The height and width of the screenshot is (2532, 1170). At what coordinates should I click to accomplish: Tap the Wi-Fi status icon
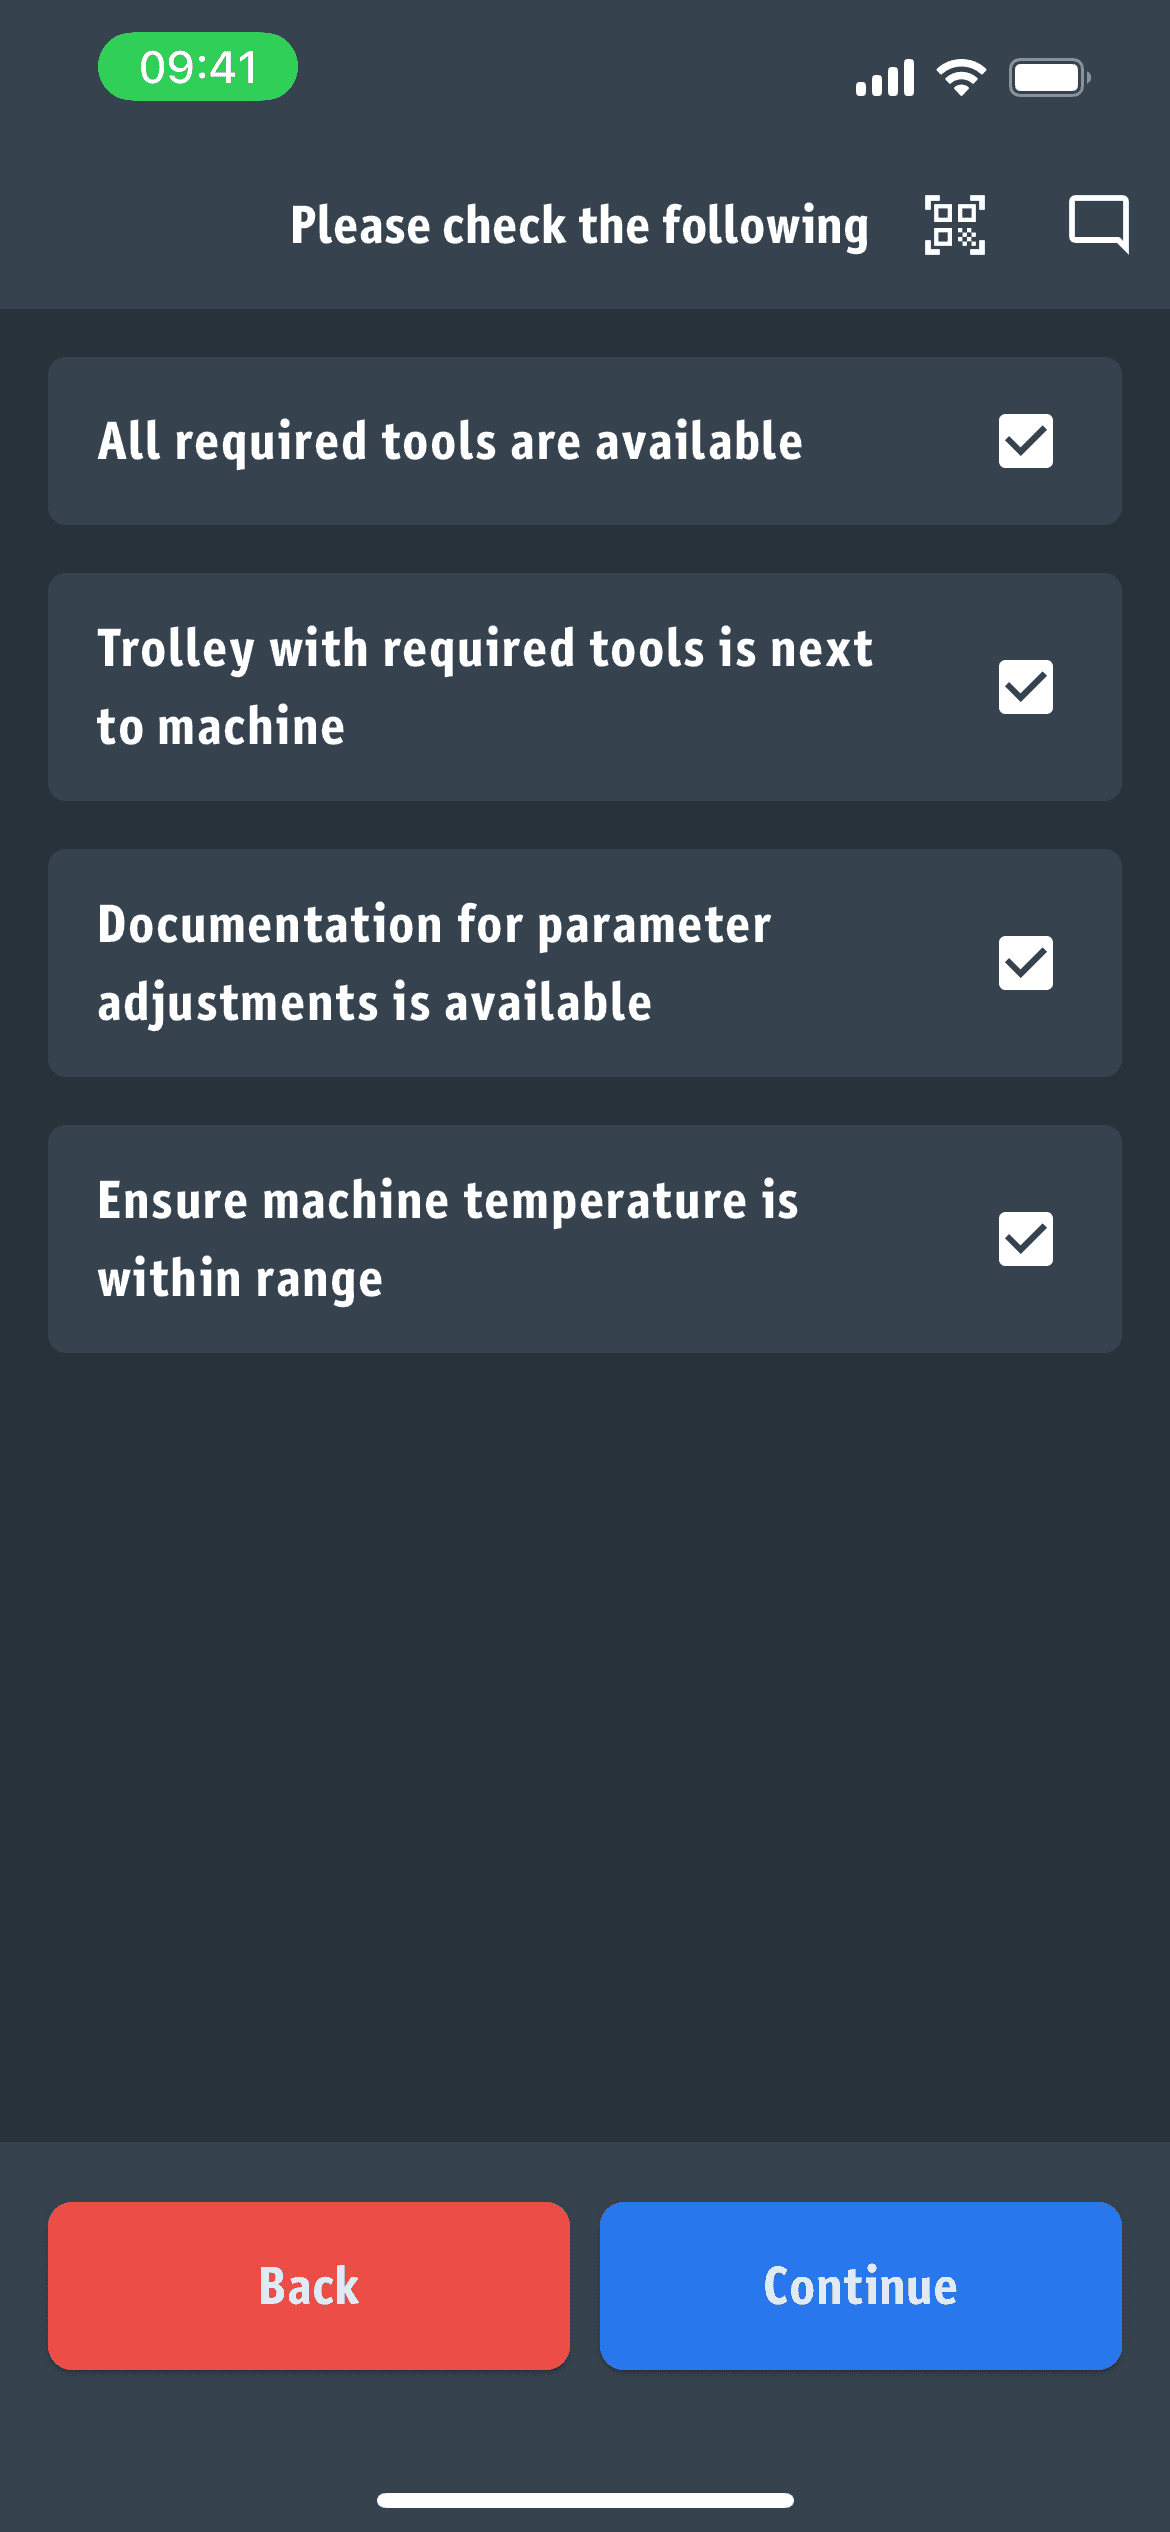(962, 75)
